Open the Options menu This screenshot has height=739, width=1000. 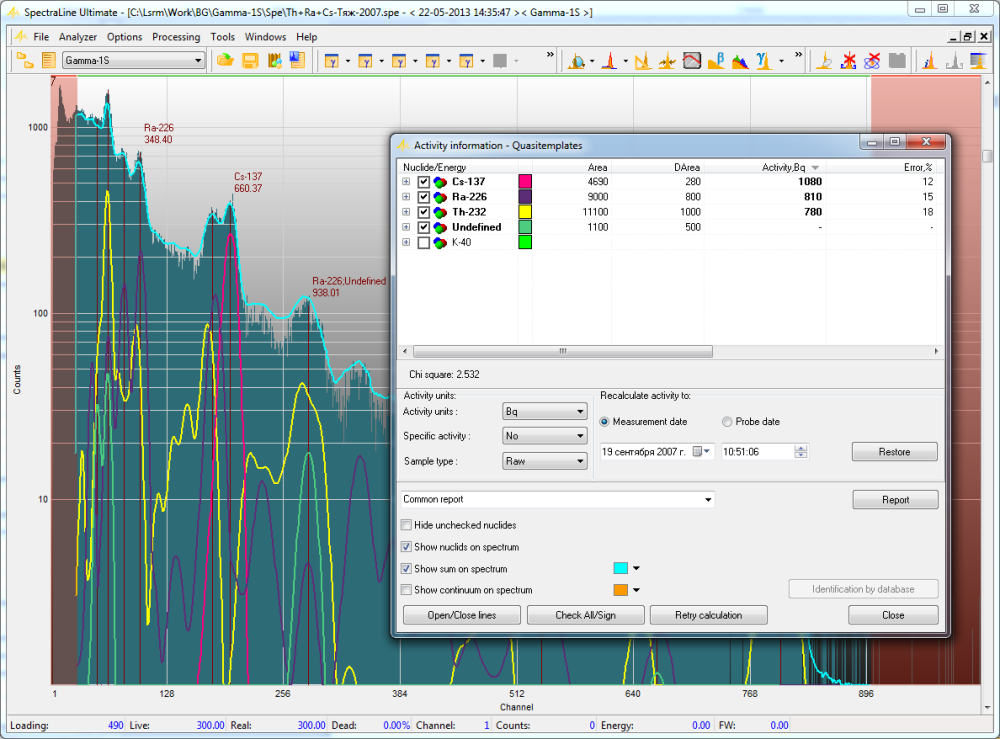click(124, 37)
